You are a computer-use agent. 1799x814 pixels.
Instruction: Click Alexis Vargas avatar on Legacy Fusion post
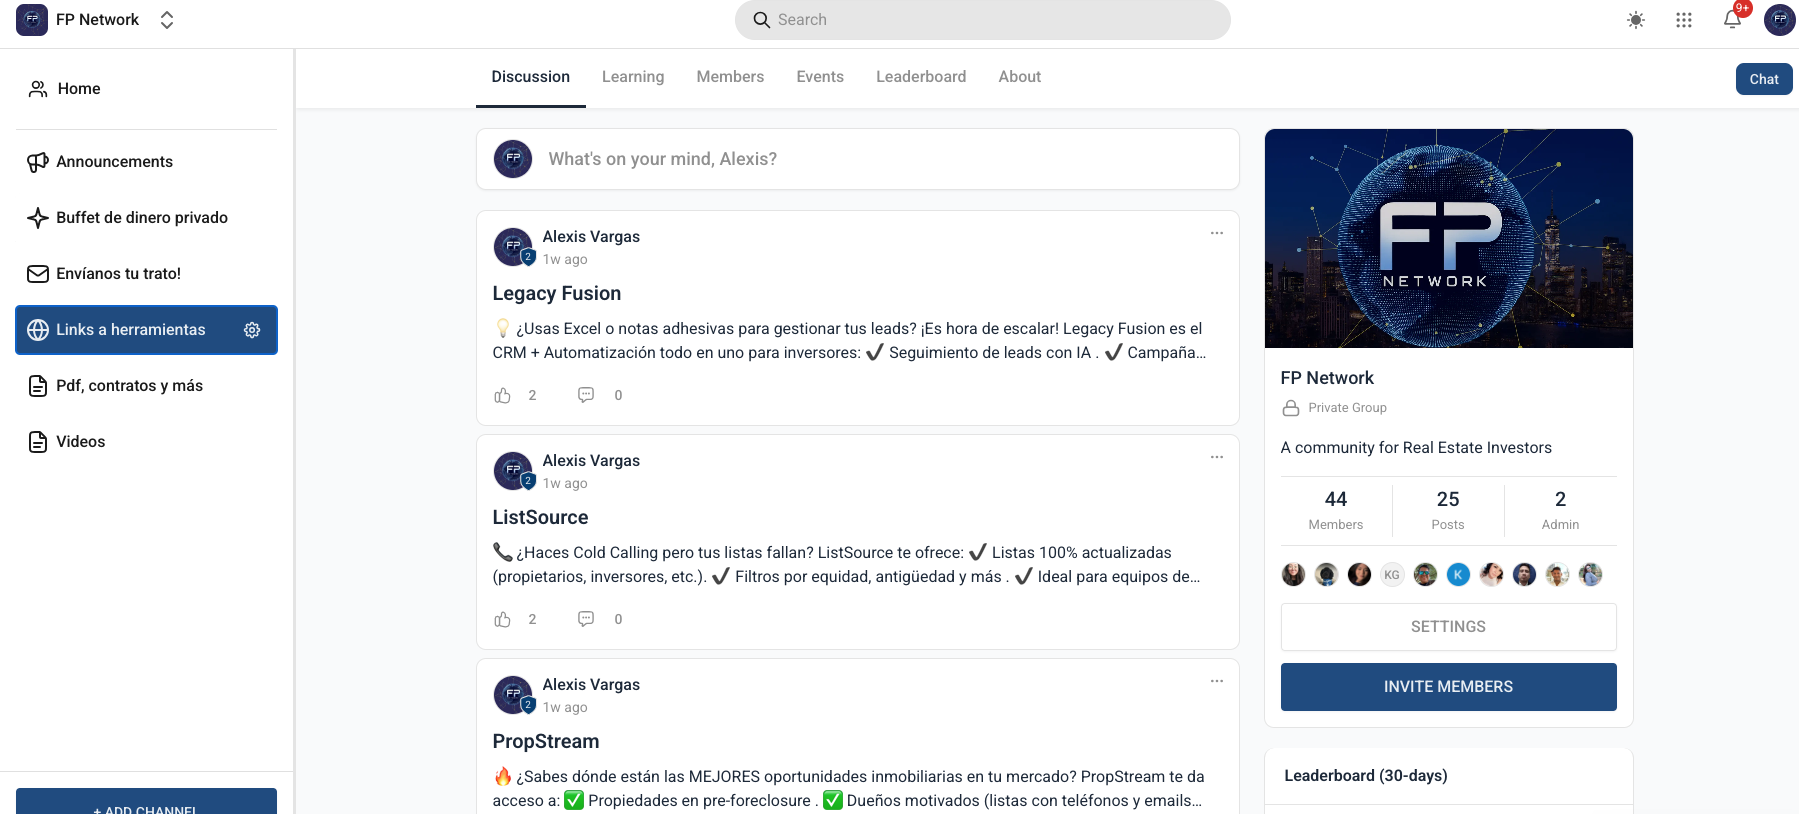click(x=513, y=247)
